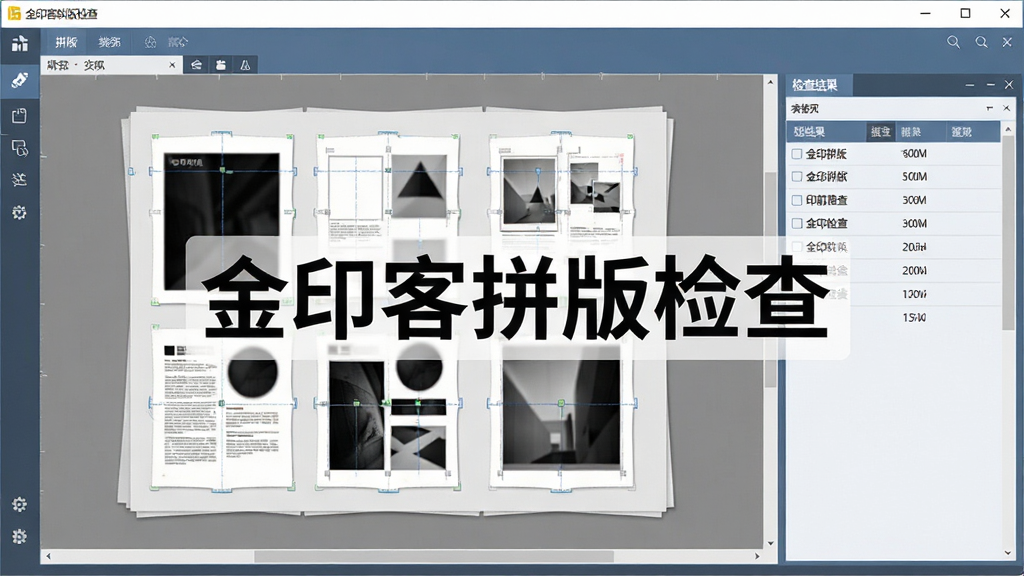Screen dimensions: 1024x576
Task: Click the highlighted second column header in results
Action: (x=880, y=132)
